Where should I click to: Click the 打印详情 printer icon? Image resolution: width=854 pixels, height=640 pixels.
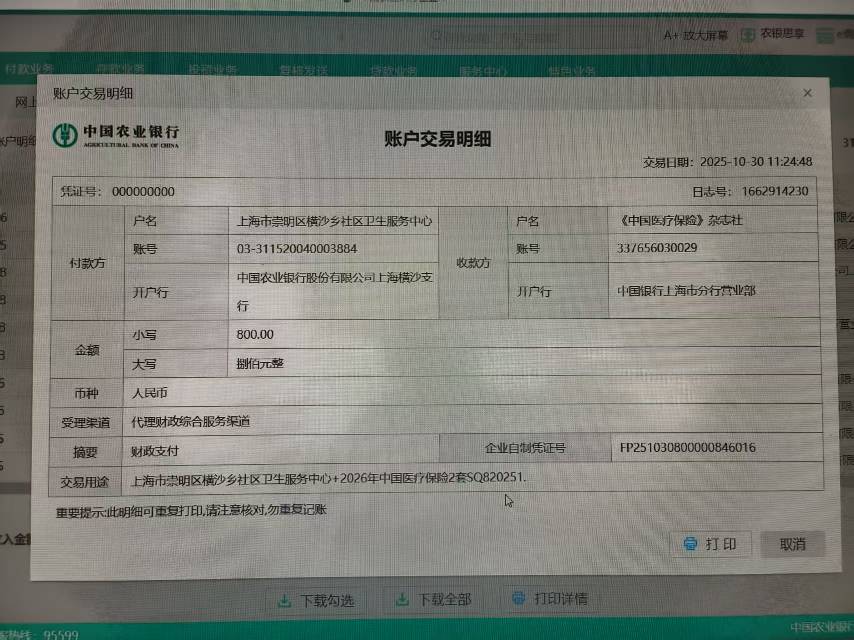(518, 599)
